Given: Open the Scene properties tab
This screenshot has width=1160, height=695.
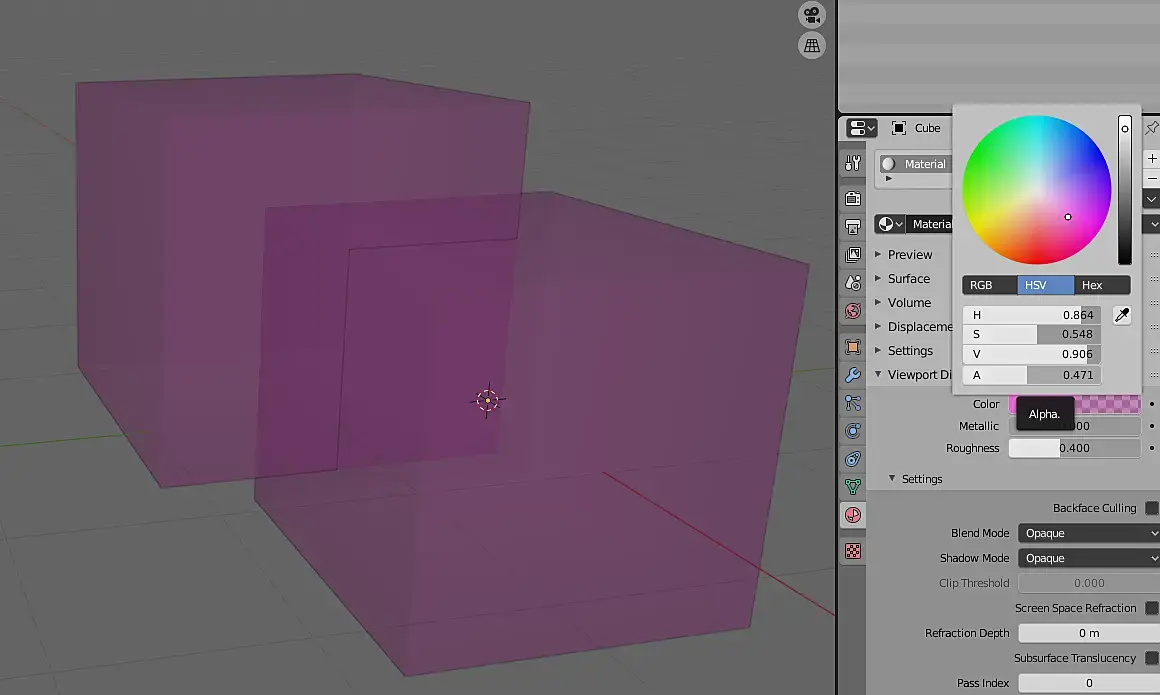Looking at the screenshot, I should pyautogui.click(x=853, y=283).
